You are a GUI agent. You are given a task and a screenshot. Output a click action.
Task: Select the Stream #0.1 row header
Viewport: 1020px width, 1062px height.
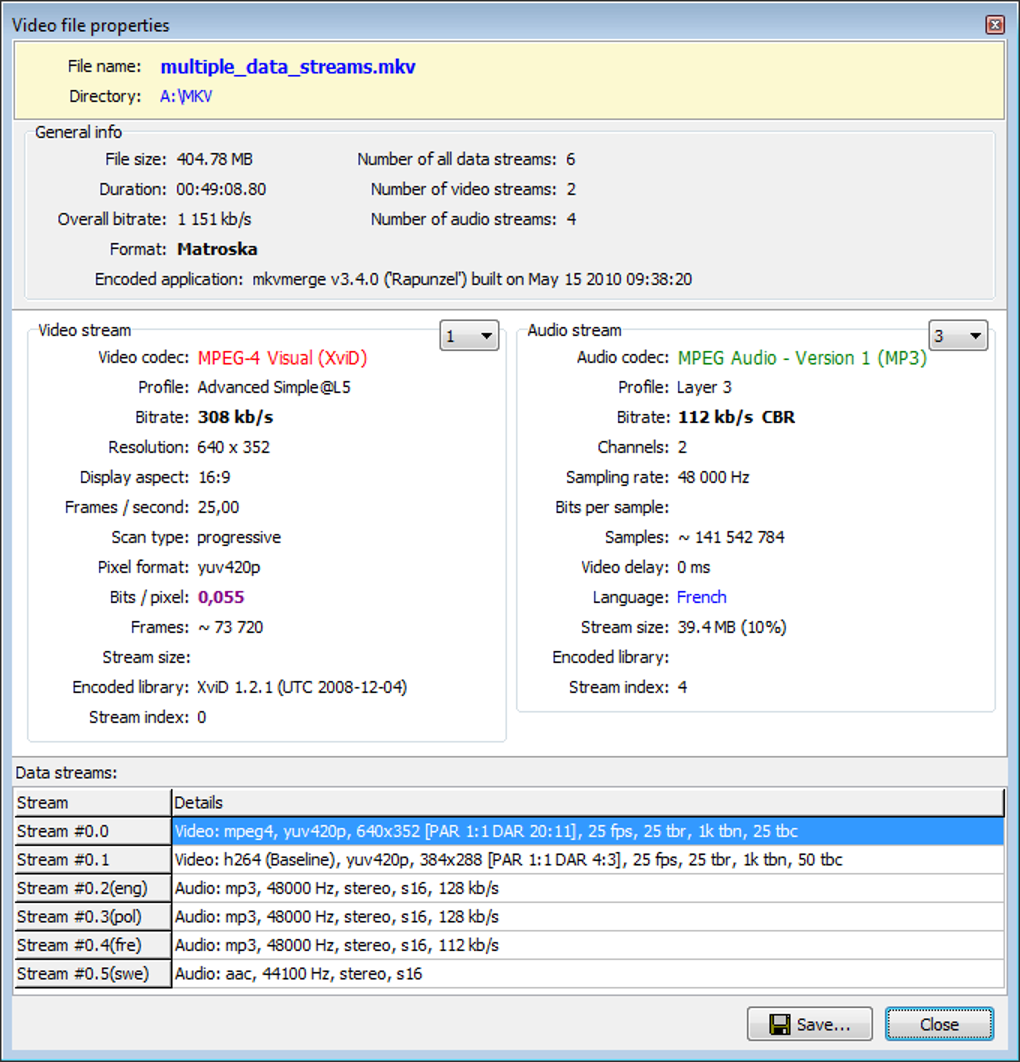pos(93,859)
